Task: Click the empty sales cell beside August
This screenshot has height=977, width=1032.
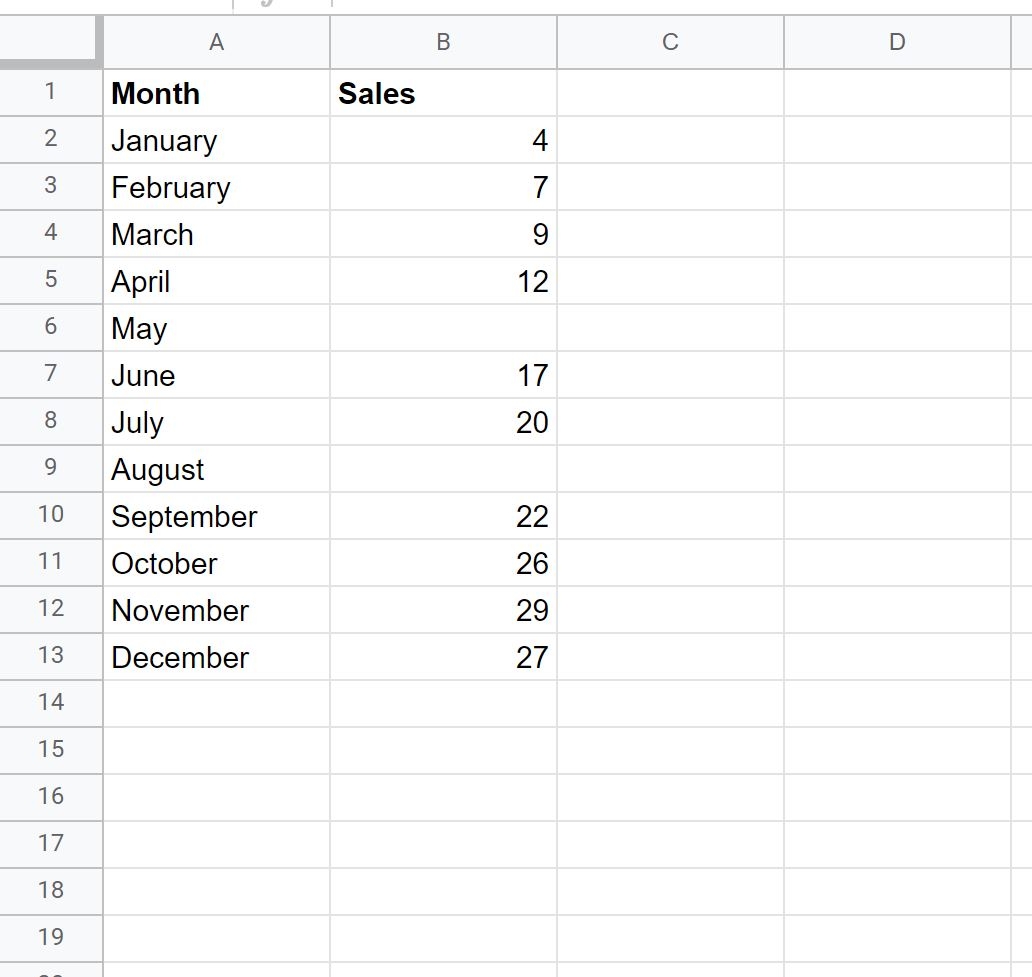Action: [x=442, y=469]
